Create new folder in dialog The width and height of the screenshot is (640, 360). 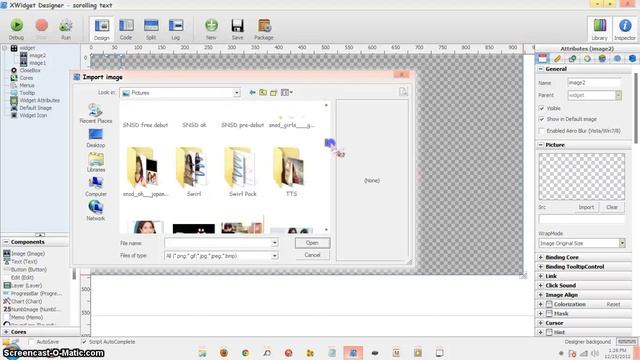coord(273,93)
